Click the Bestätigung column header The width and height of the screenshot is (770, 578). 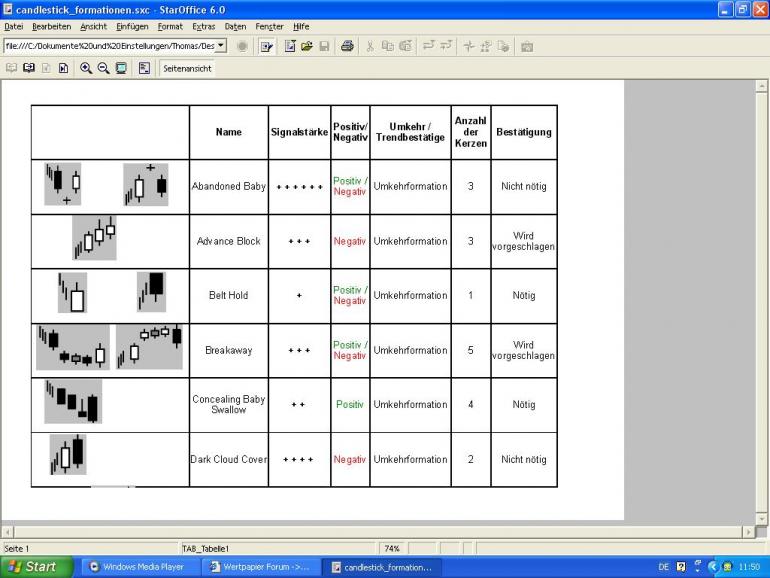523,132
